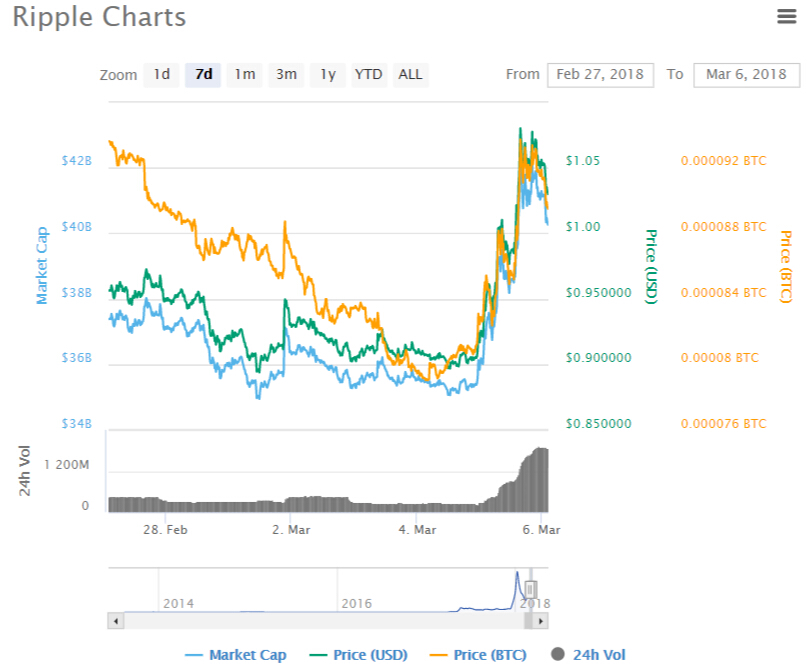Choose the 1y zoom option
The width and height of the screenshot is (811, 672).
328,75
